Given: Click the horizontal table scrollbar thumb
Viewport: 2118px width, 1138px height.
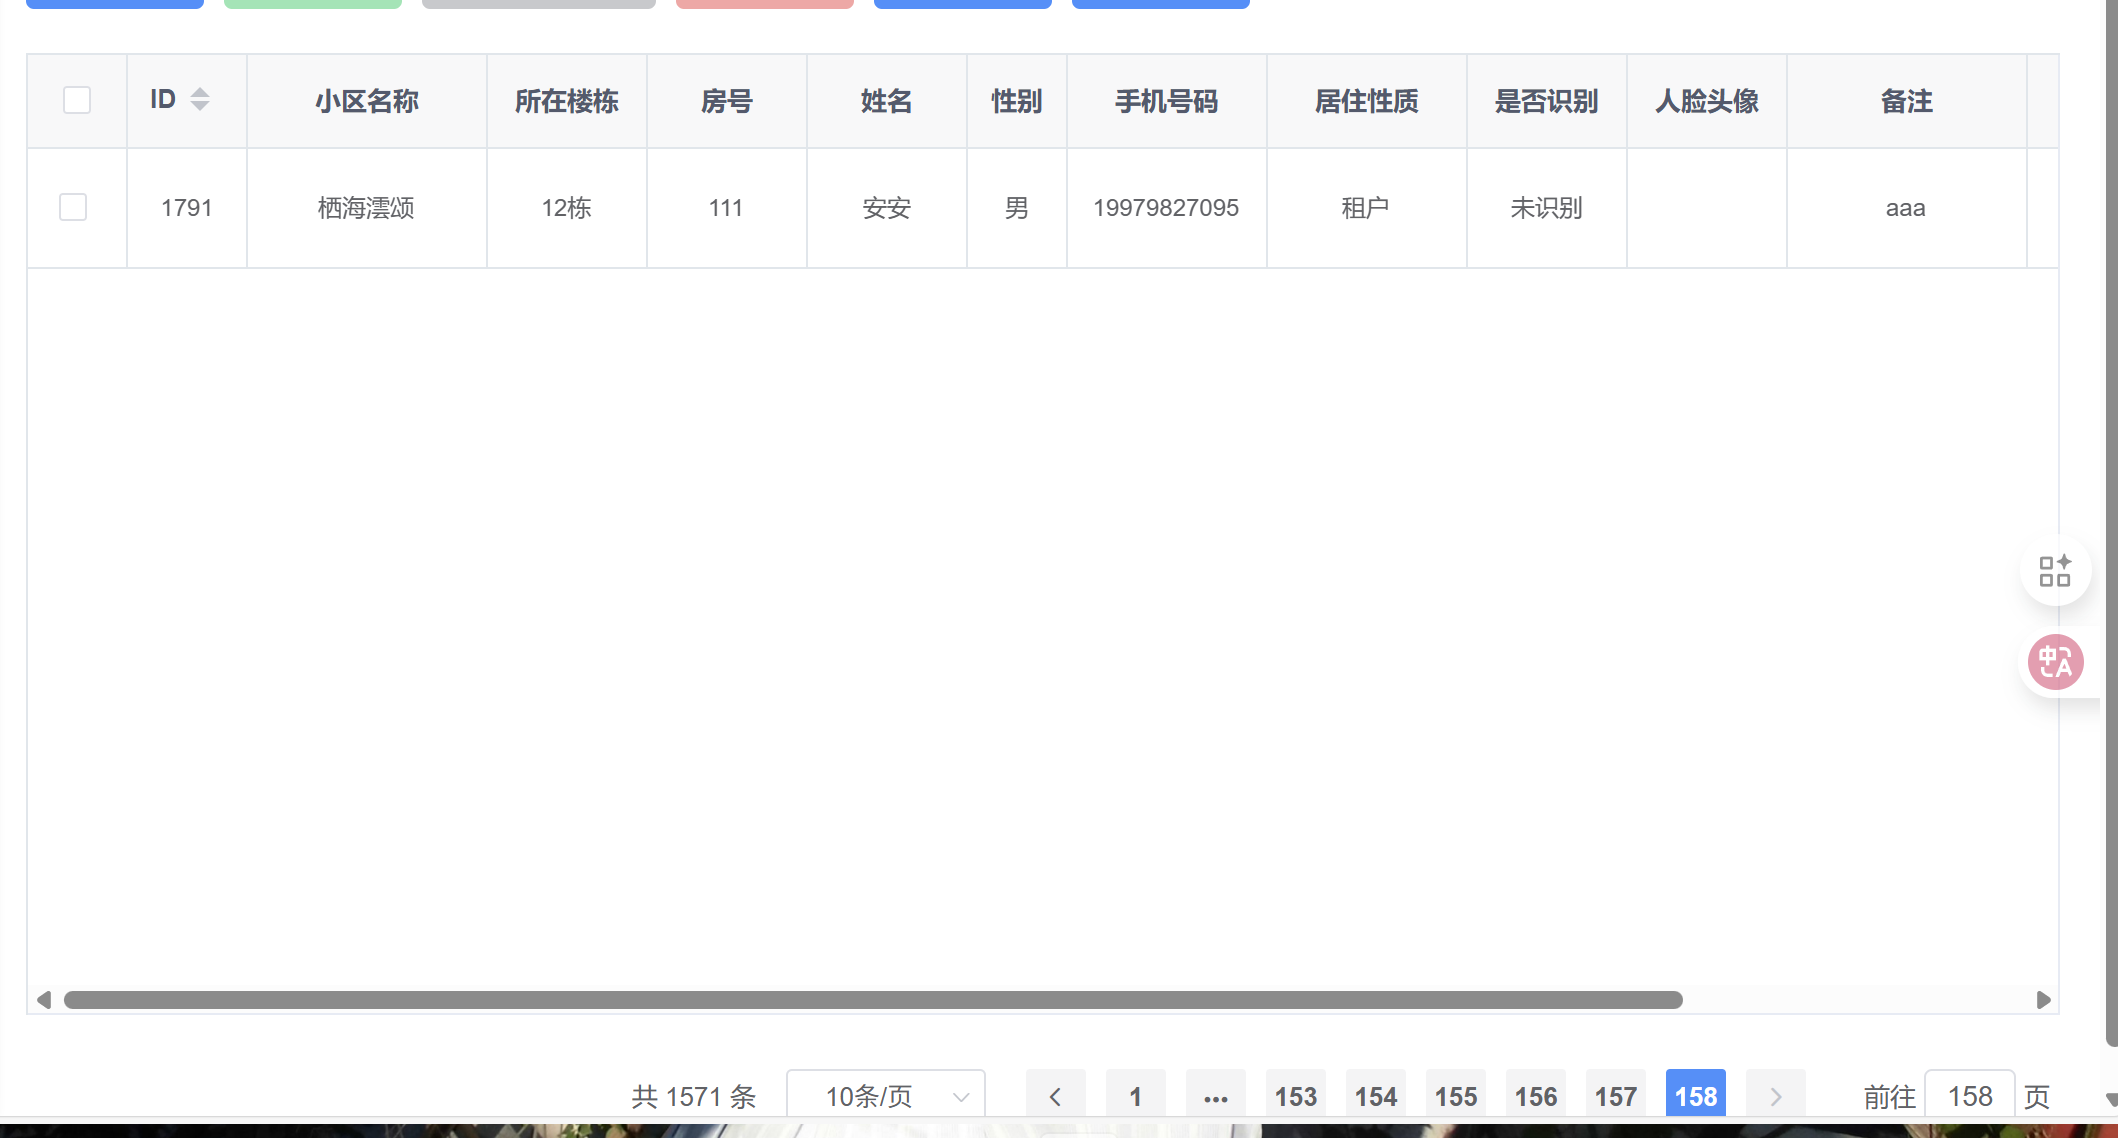Looking at the screenshot, I should tap(872, 1000).
